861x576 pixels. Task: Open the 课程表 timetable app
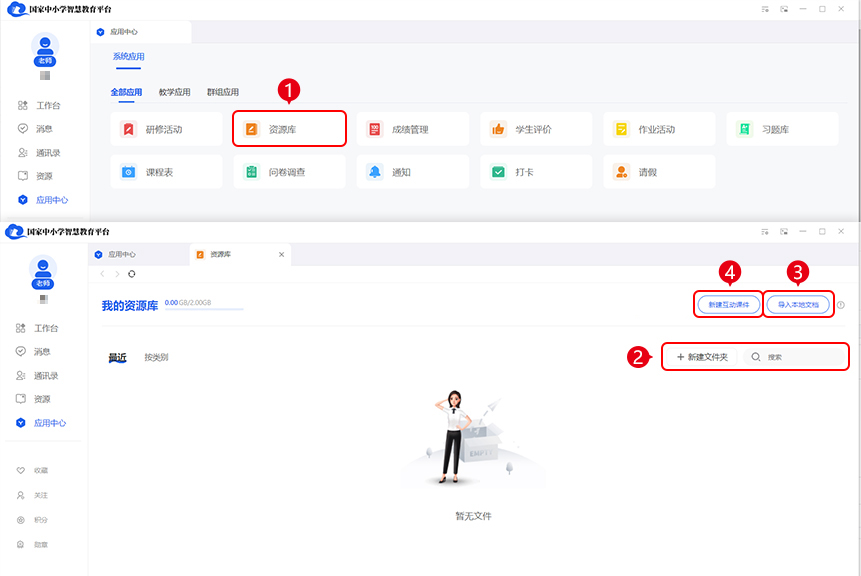click(x=166, y=172)
